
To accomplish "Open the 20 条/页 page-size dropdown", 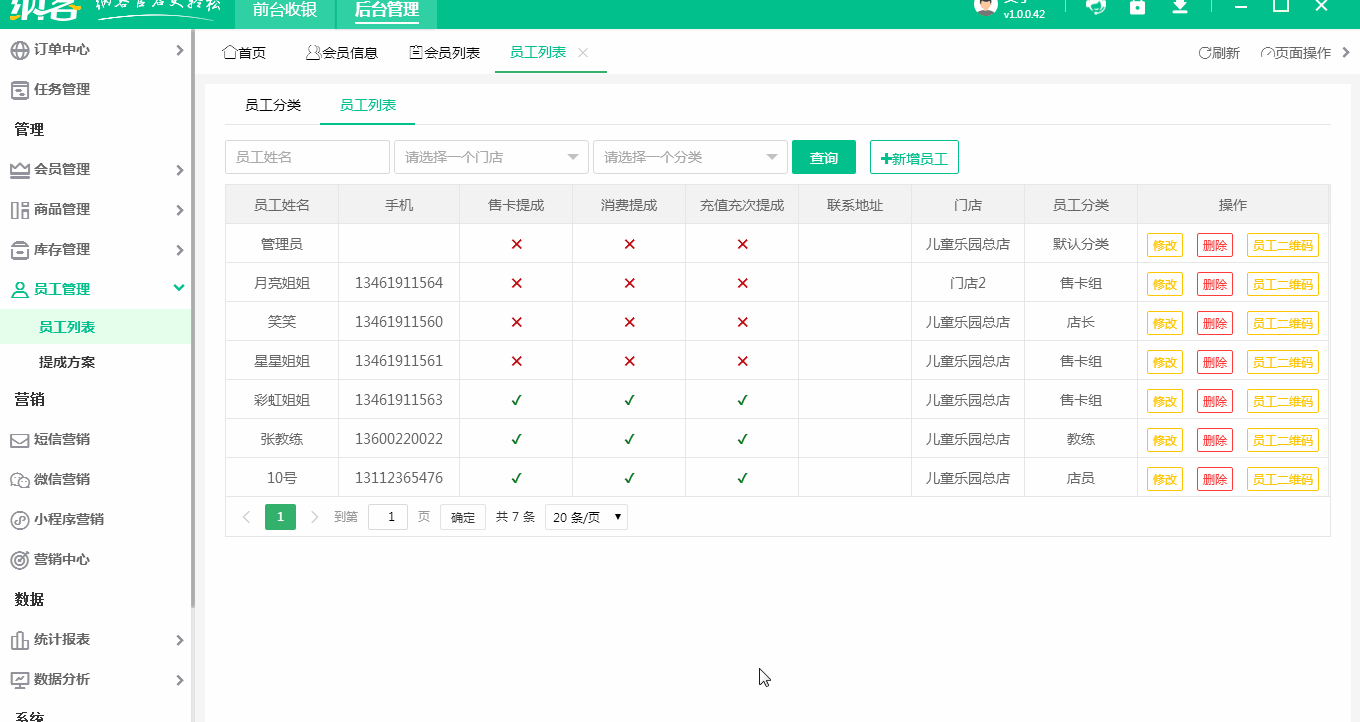I will (x=586, y=517).
